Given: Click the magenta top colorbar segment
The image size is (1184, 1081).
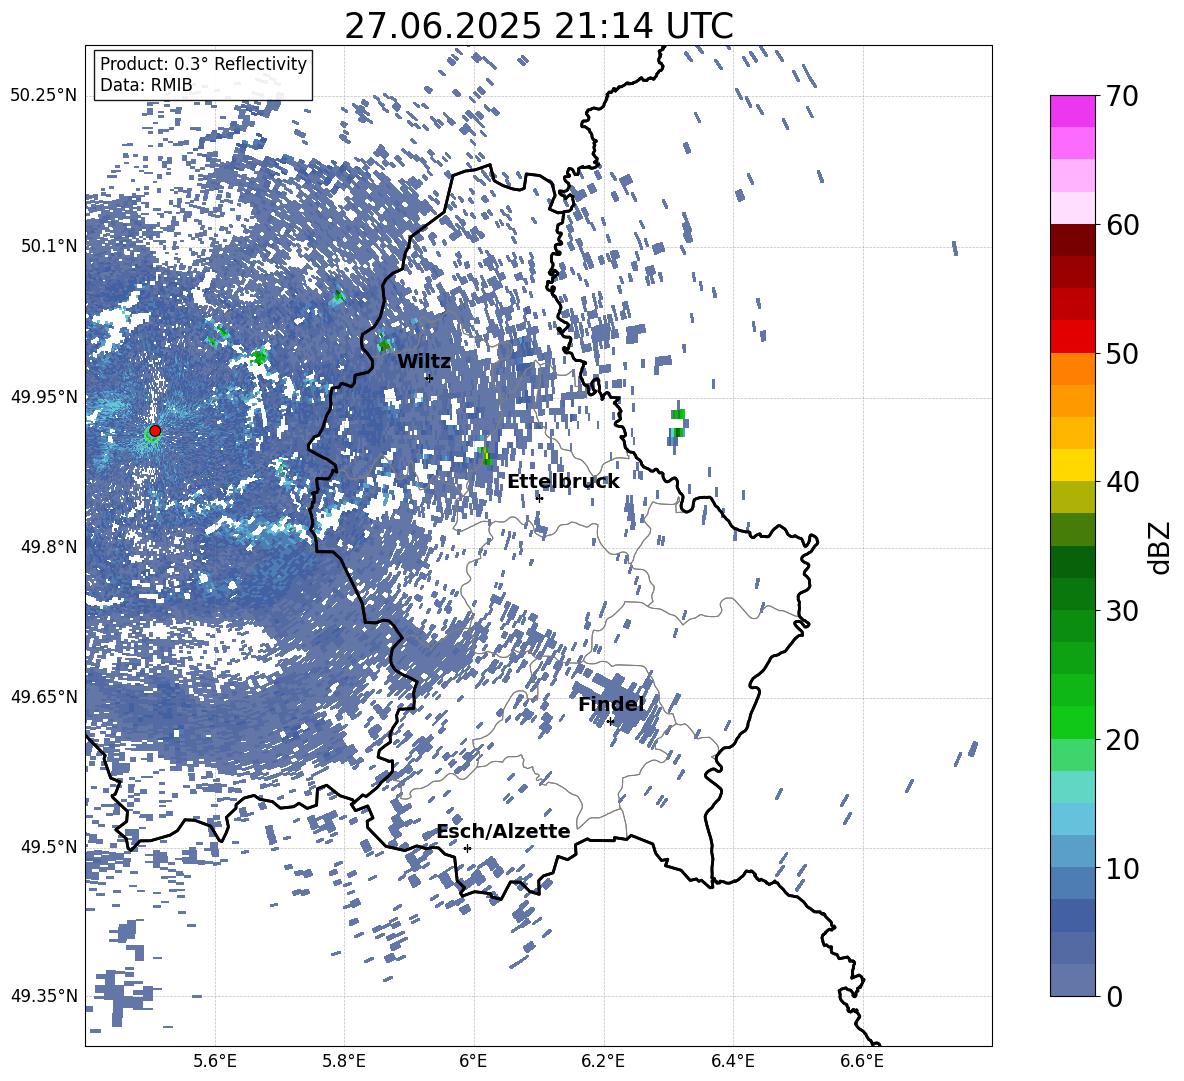Looking at the screenshot, I should 1073,111.
